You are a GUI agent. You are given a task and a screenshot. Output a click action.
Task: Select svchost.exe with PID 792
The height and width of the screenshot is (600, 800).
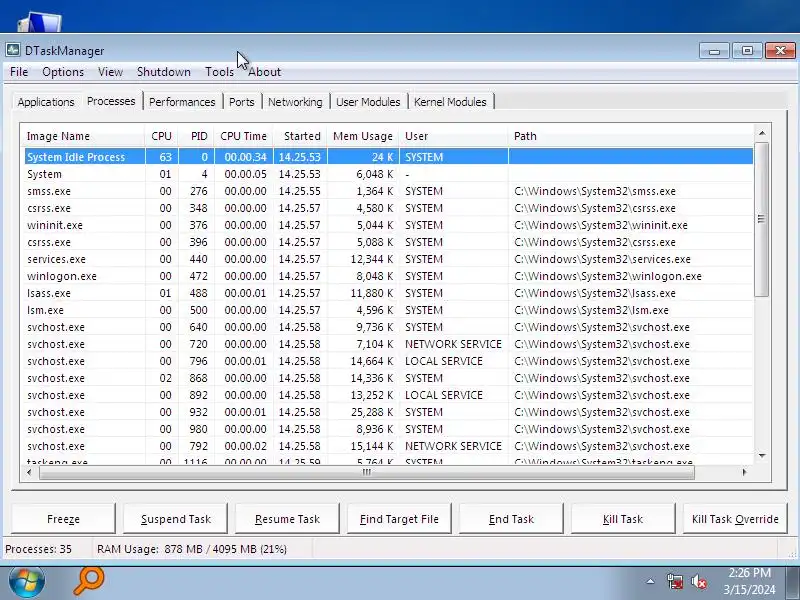pyautogui.click(x=388, y=446)
